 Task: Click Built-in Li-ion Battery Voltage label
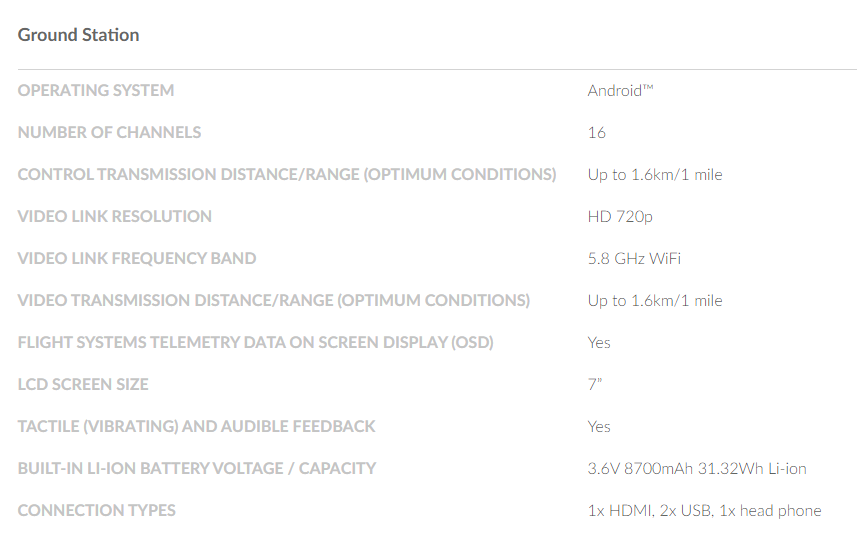(x=197, y=468)
